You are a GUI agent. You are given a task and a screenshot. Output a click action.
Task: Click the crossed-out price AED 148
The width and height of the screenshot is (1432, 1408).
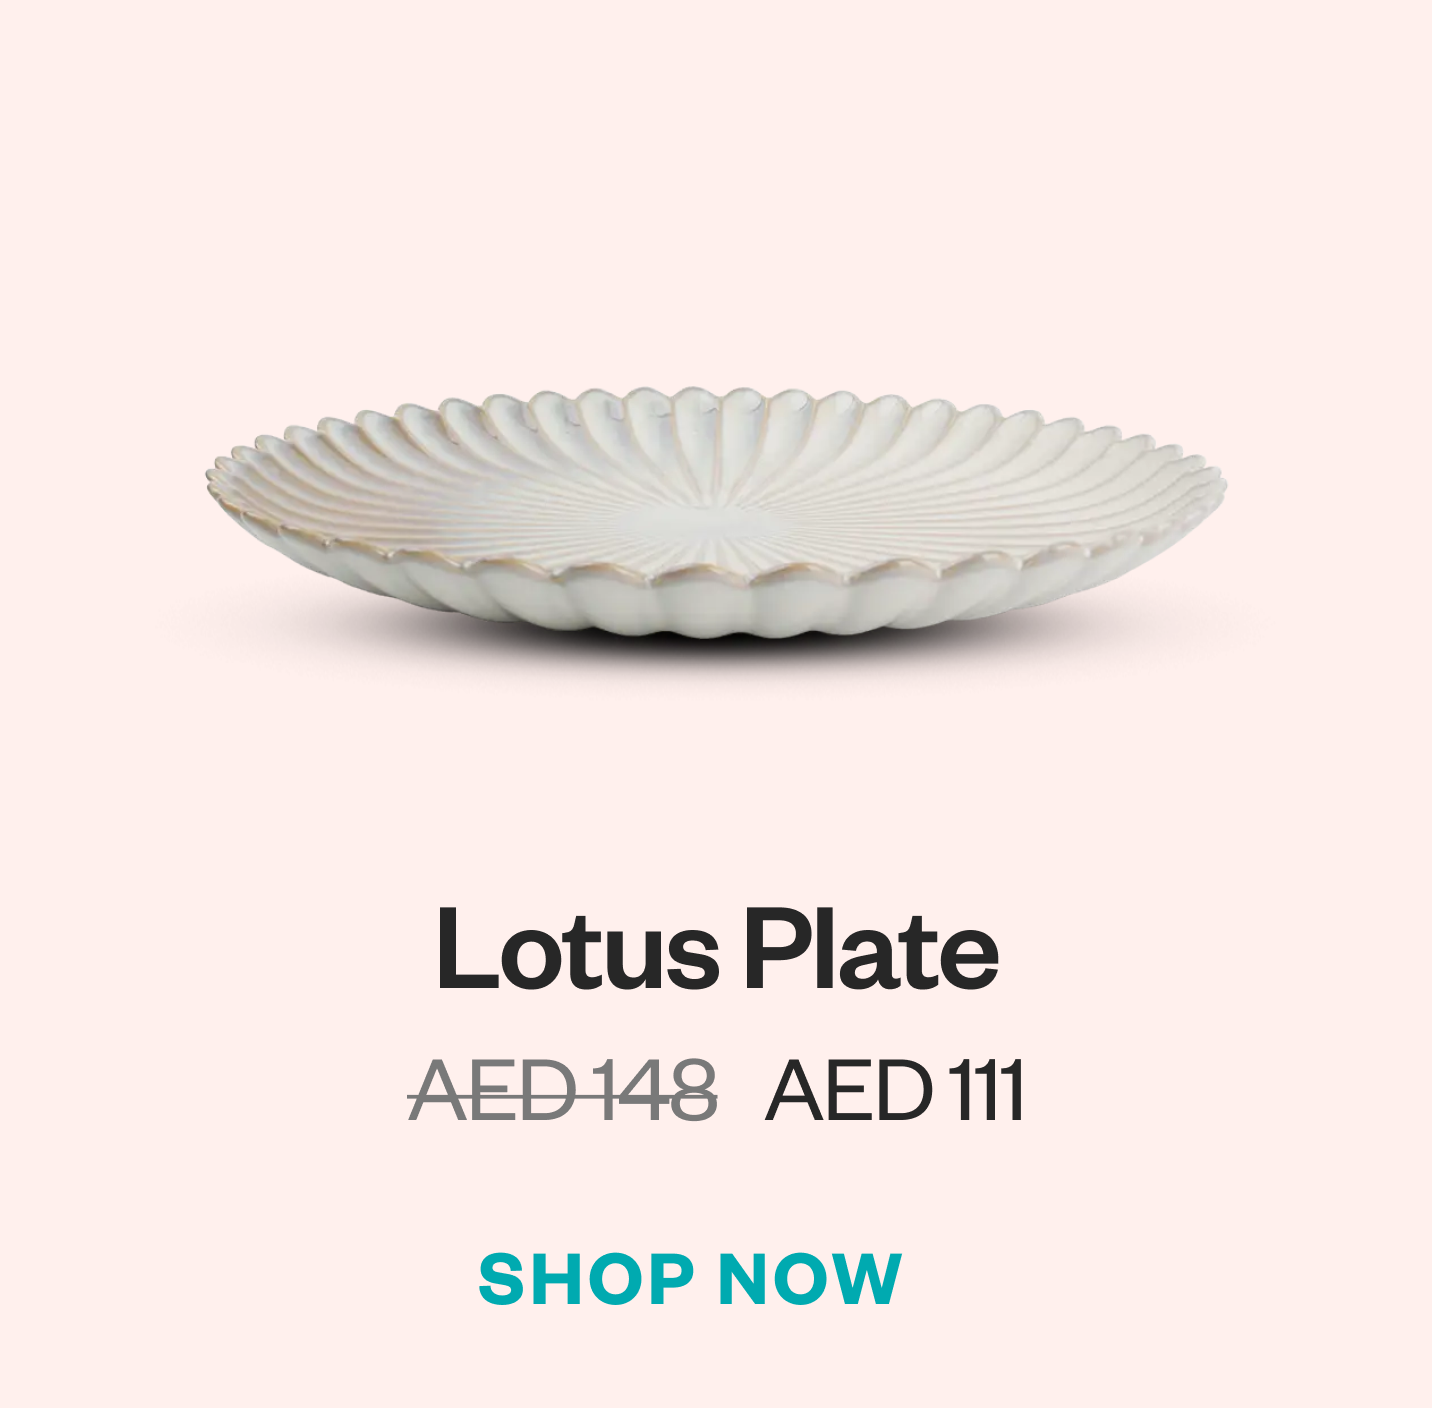563,1091
